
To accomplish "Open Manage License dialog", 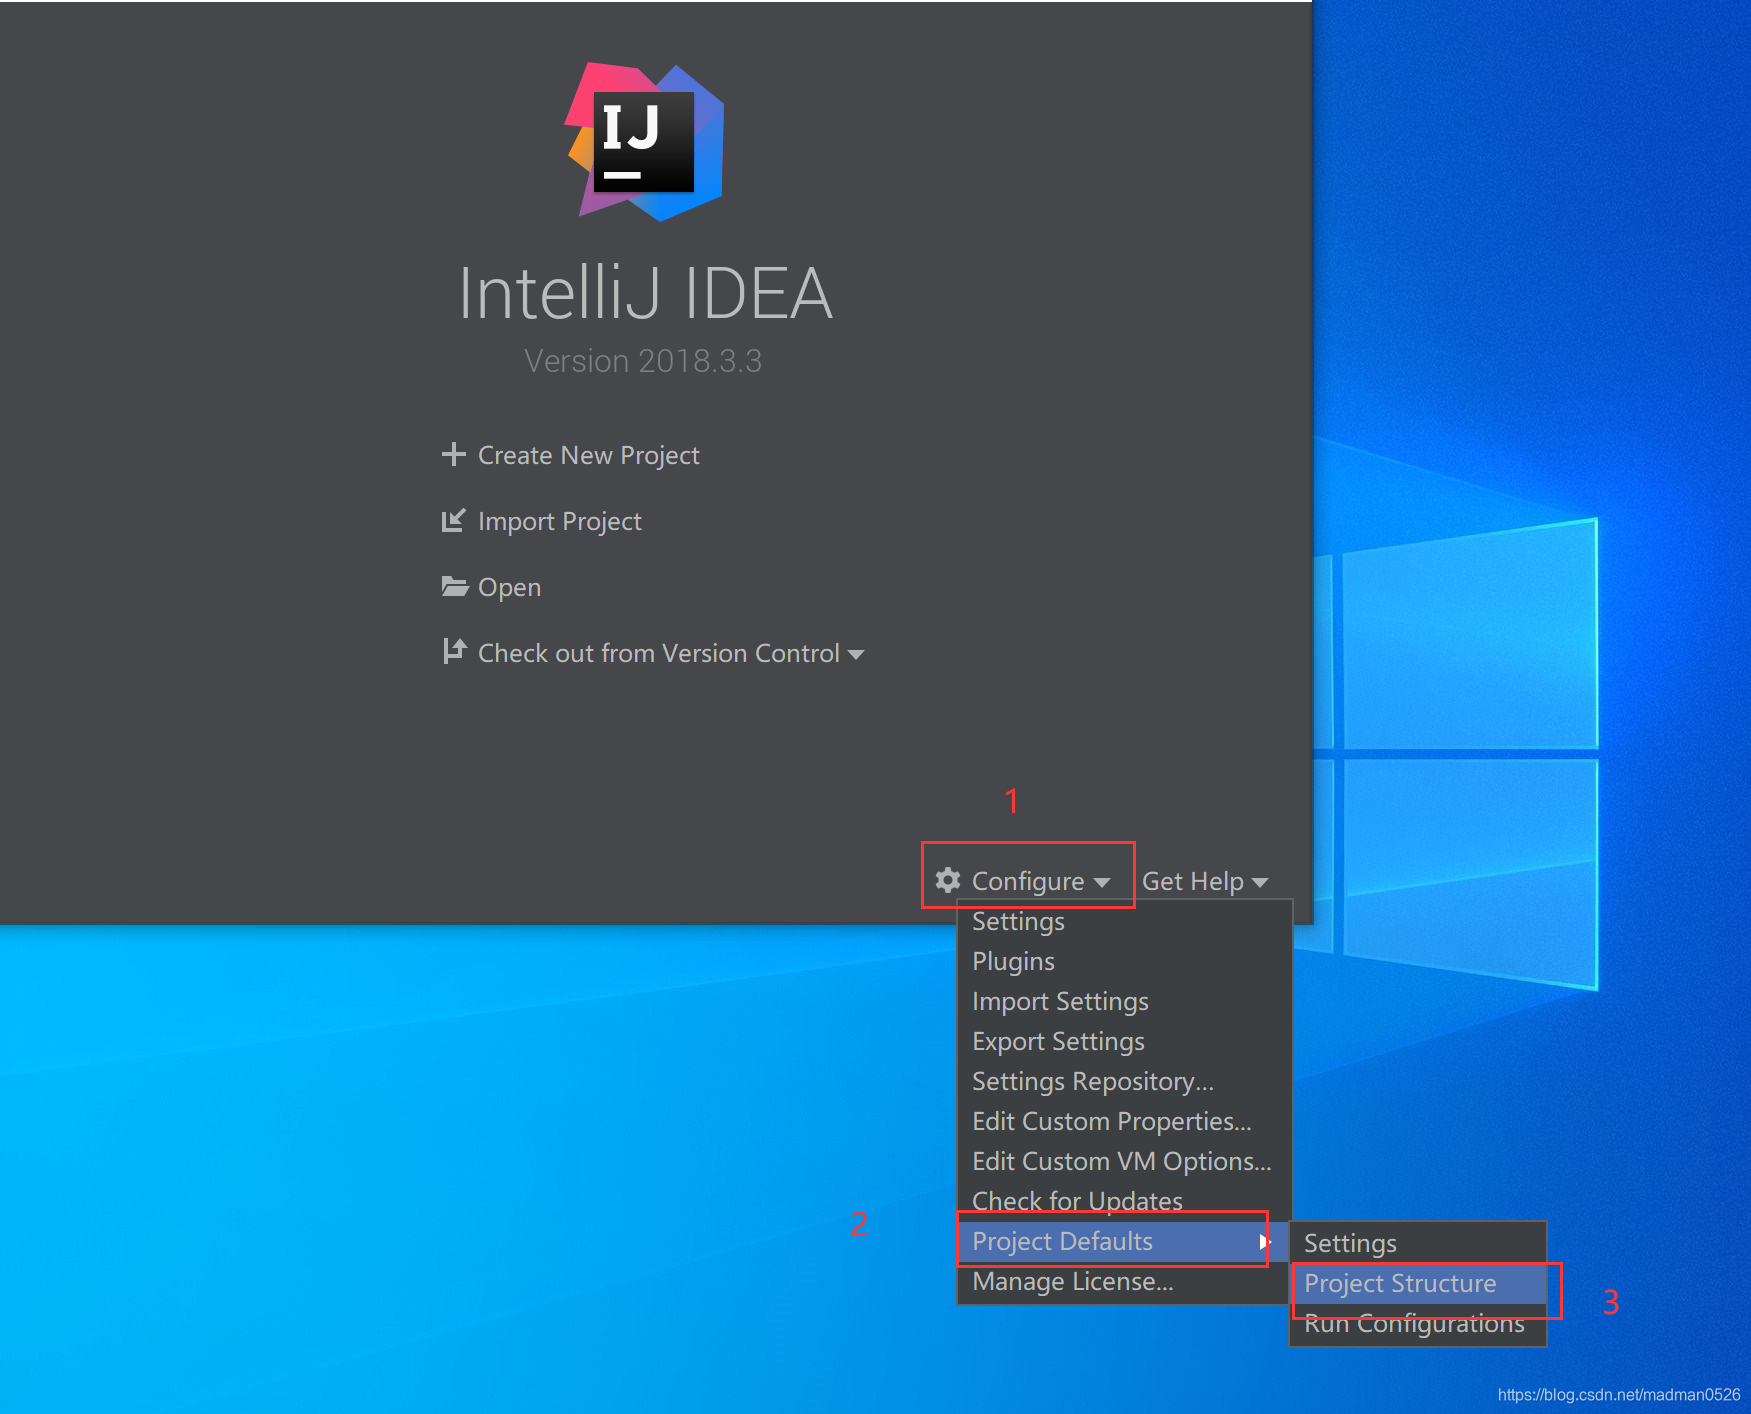I will 1073,1281.
